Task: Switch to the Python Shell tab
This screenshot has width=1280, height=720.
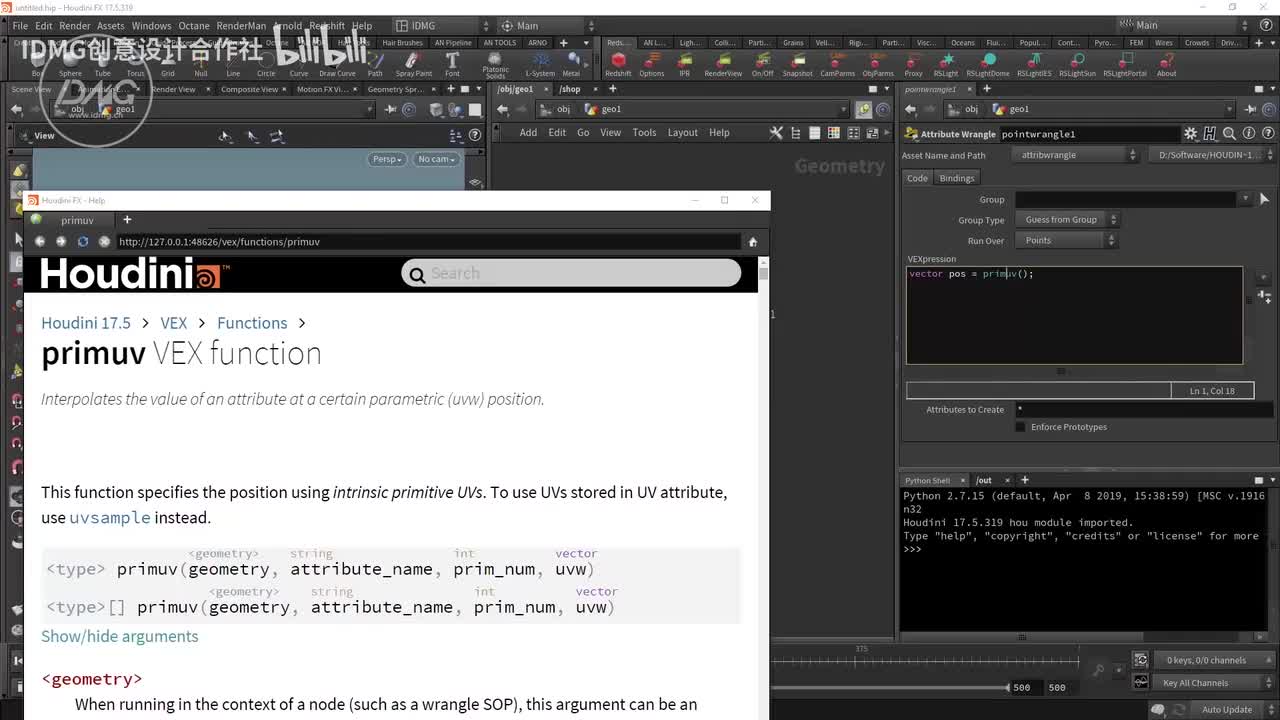Action: (x=927, y=480)
